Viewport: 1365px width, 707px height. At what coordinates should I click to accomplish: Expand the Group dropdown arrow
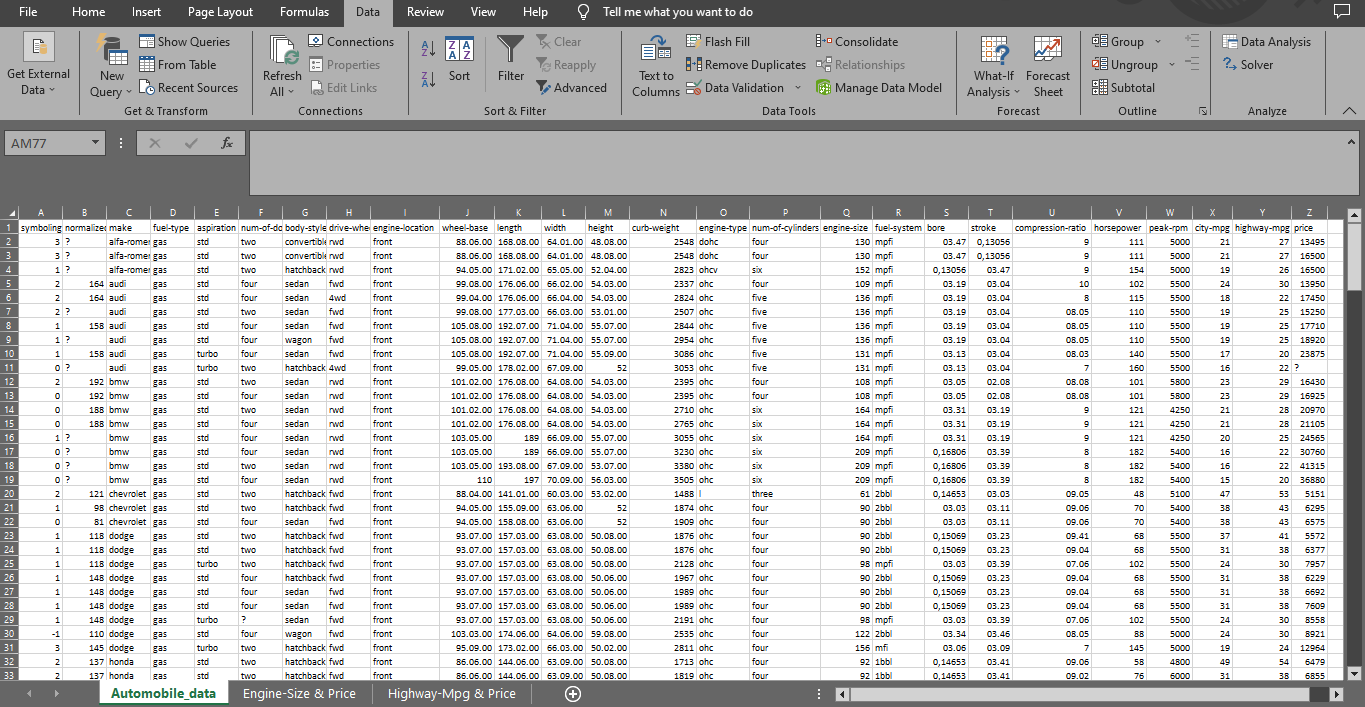tap(1158, 42)
